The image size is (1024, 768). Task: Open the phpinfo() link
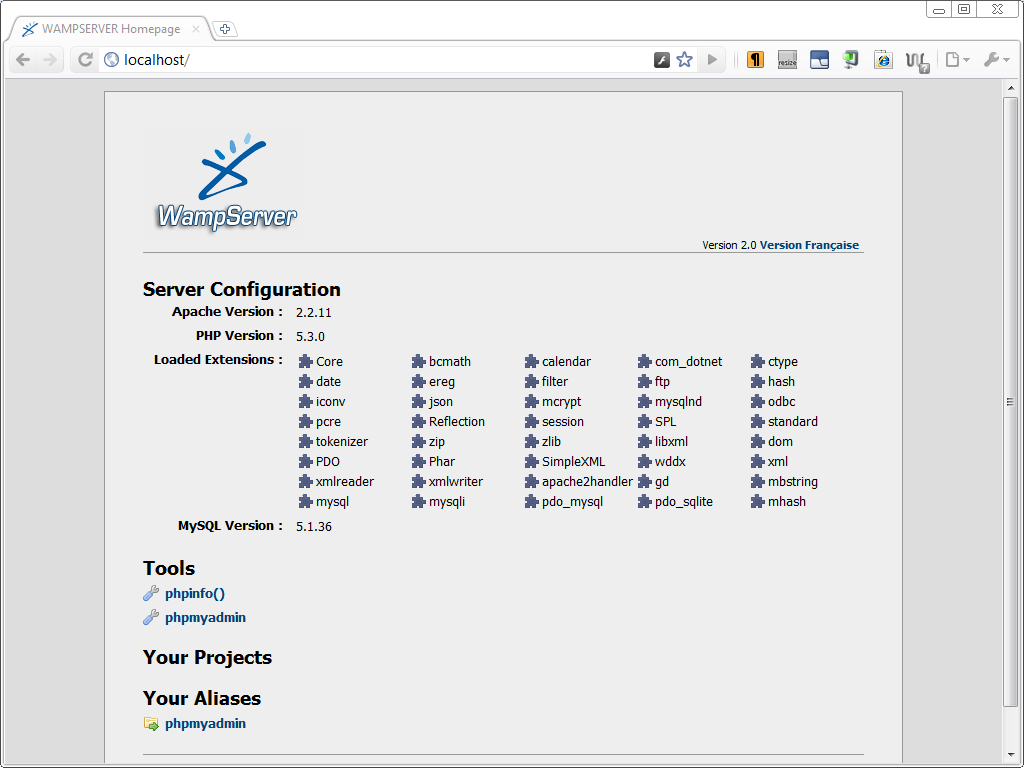click(x=195, y=594)
